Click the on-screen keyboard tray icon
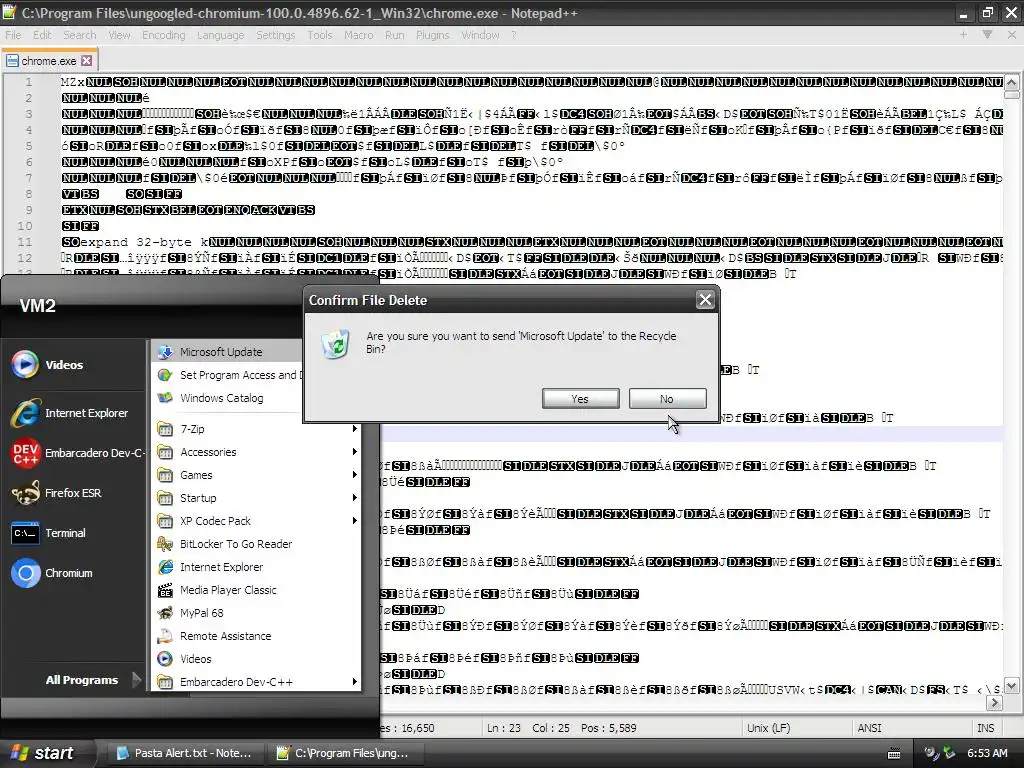 (894, 754)
